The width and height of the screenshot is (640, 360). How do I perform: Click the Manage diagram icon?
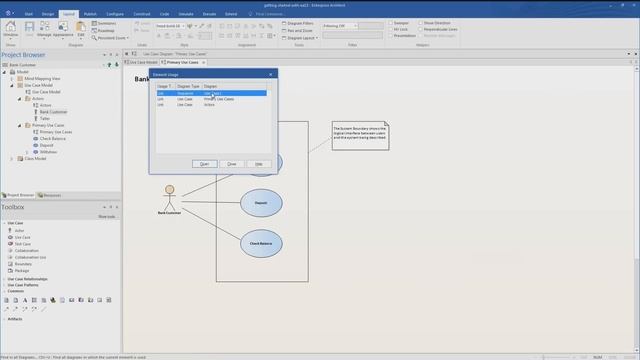[44, 29]
